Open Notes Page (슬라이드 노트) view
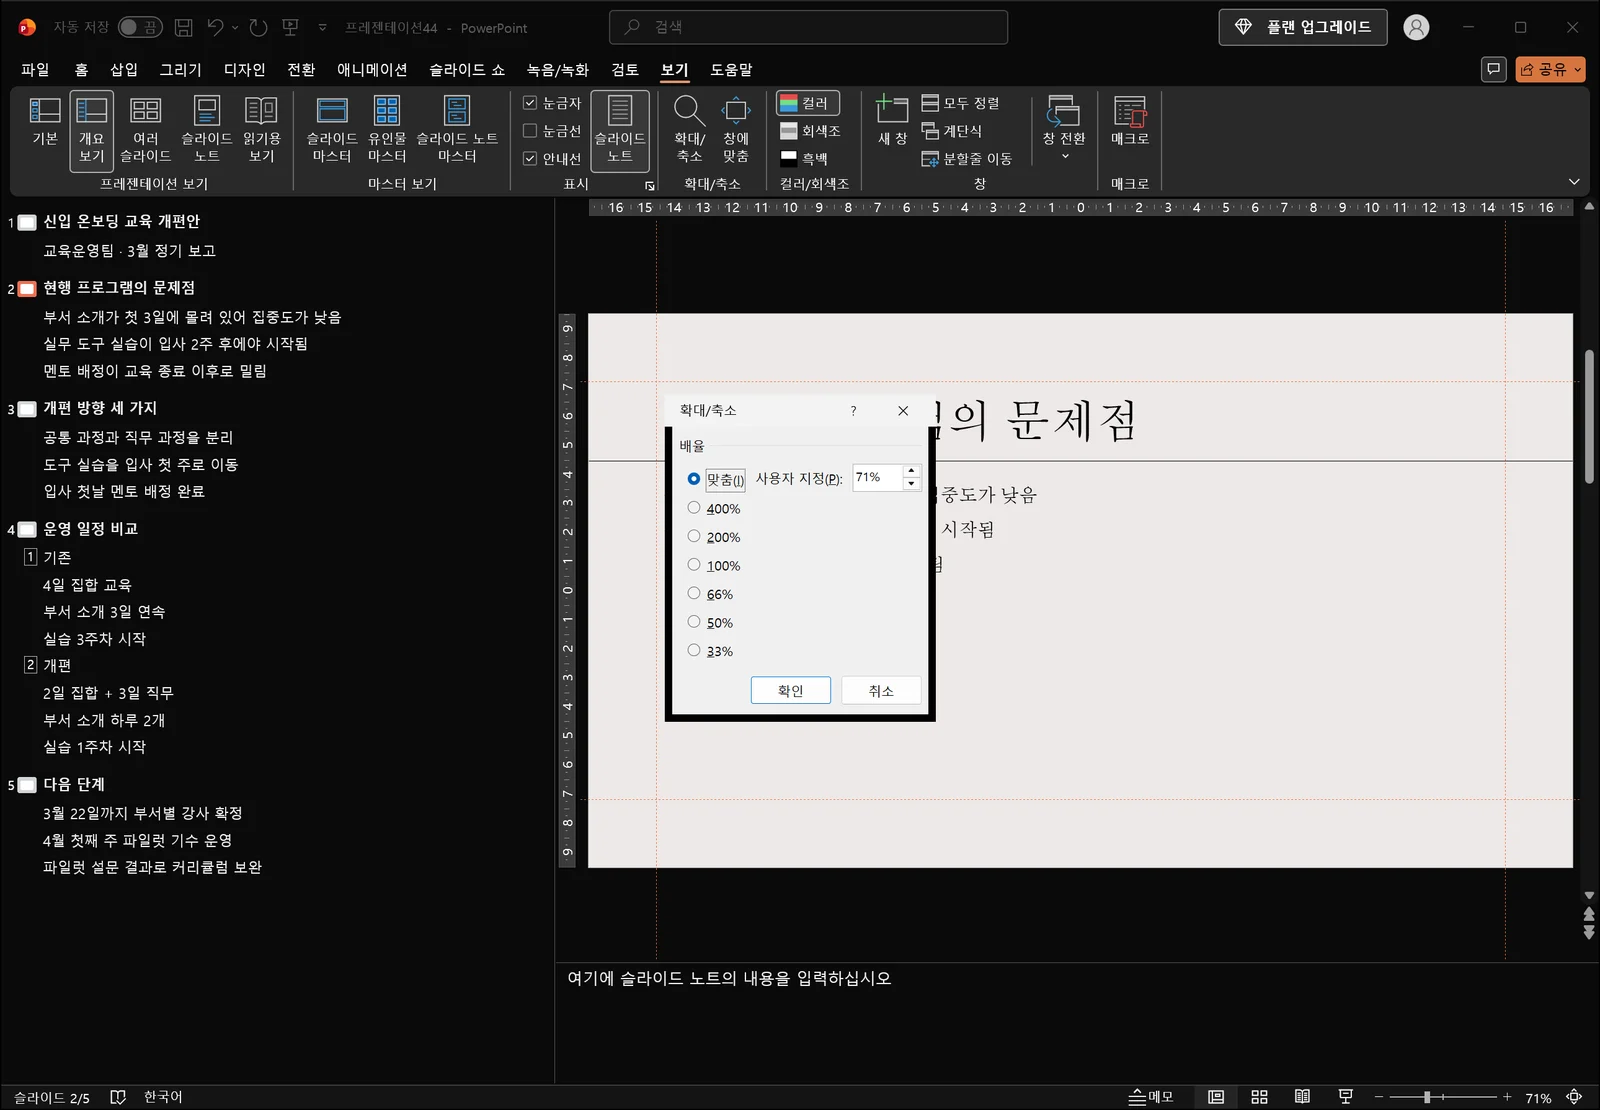This screenshot has width=1600, height=1110. coord(207,130)
